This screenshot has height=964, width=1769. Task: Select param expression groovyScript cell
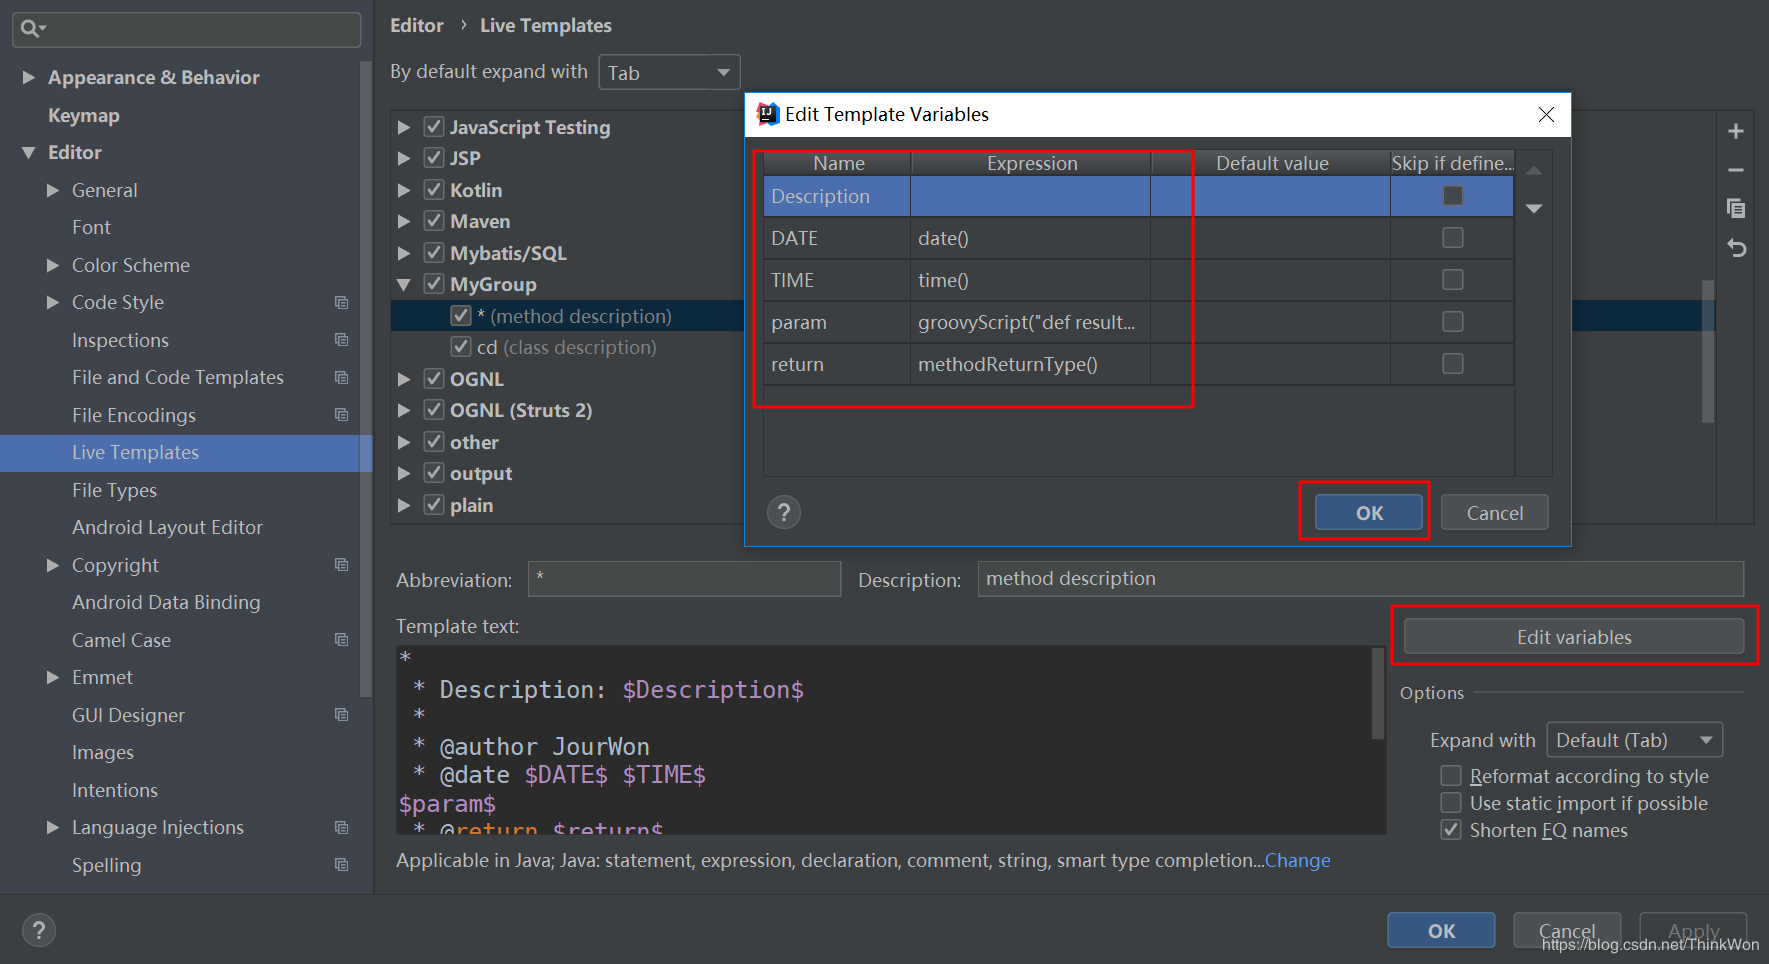coord(1030,322)
